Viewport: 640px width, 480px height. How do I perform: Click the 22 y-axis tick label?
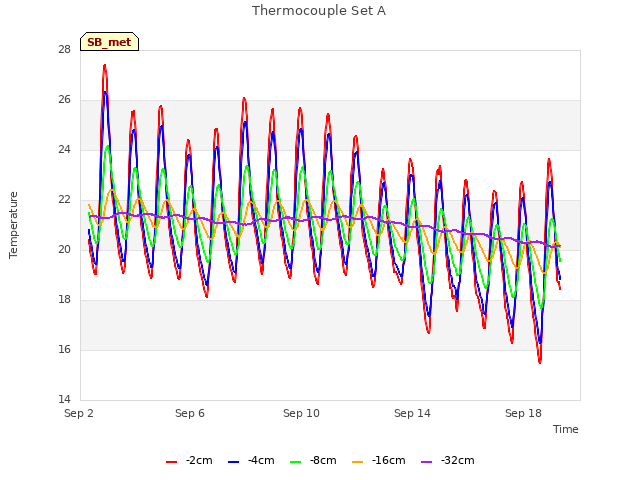pos(64,200)
